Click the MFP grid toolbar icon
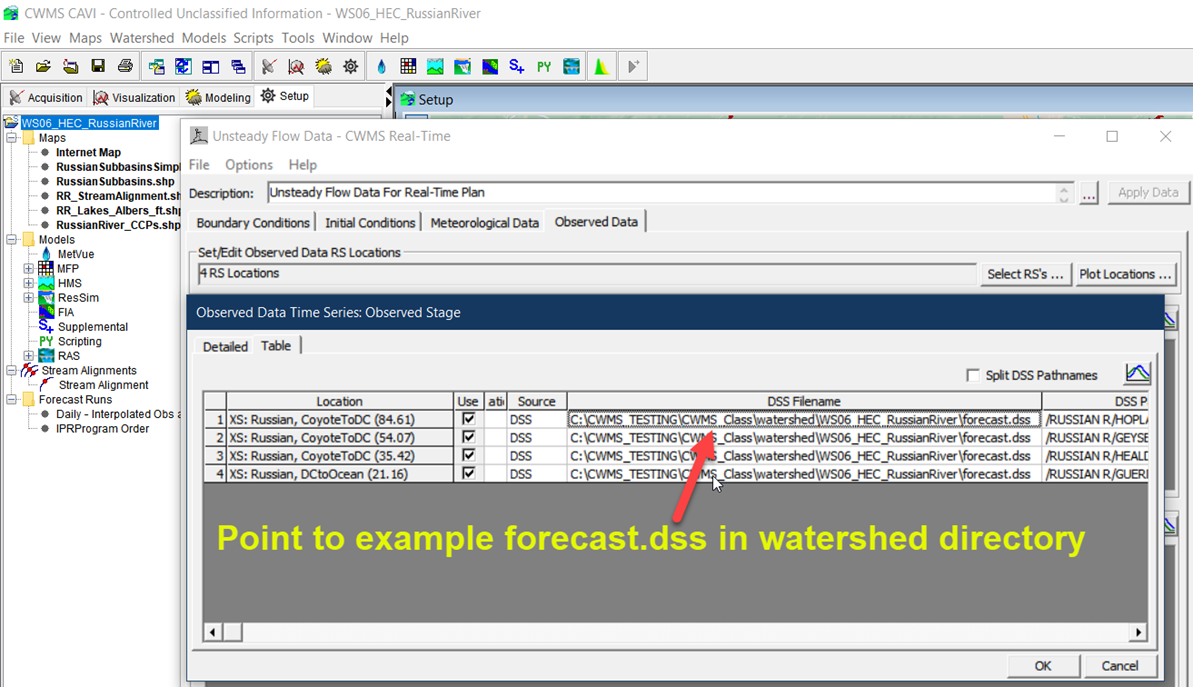 coord(409,67)
